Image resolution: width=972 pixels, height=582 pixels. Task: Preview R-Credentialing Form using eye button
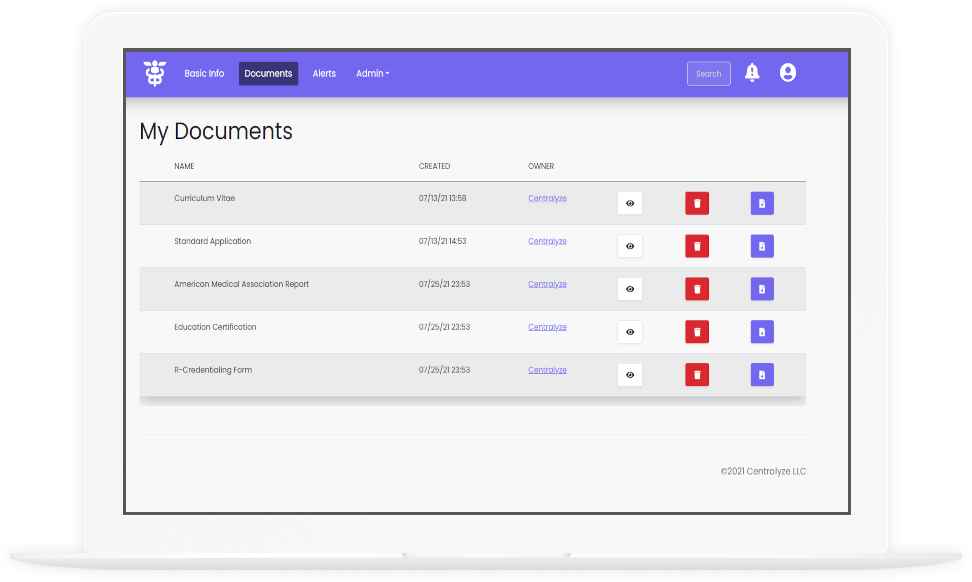[630, 375]
